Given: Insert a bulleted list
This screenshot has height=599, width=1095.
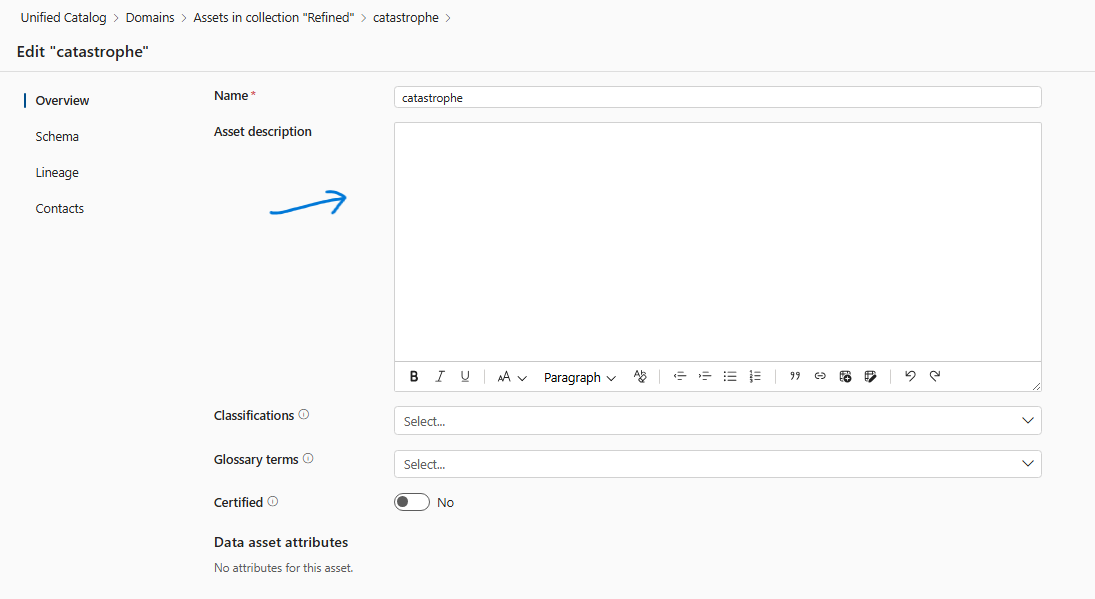Looking at the screenshot, I should click(x=730, y=376).
